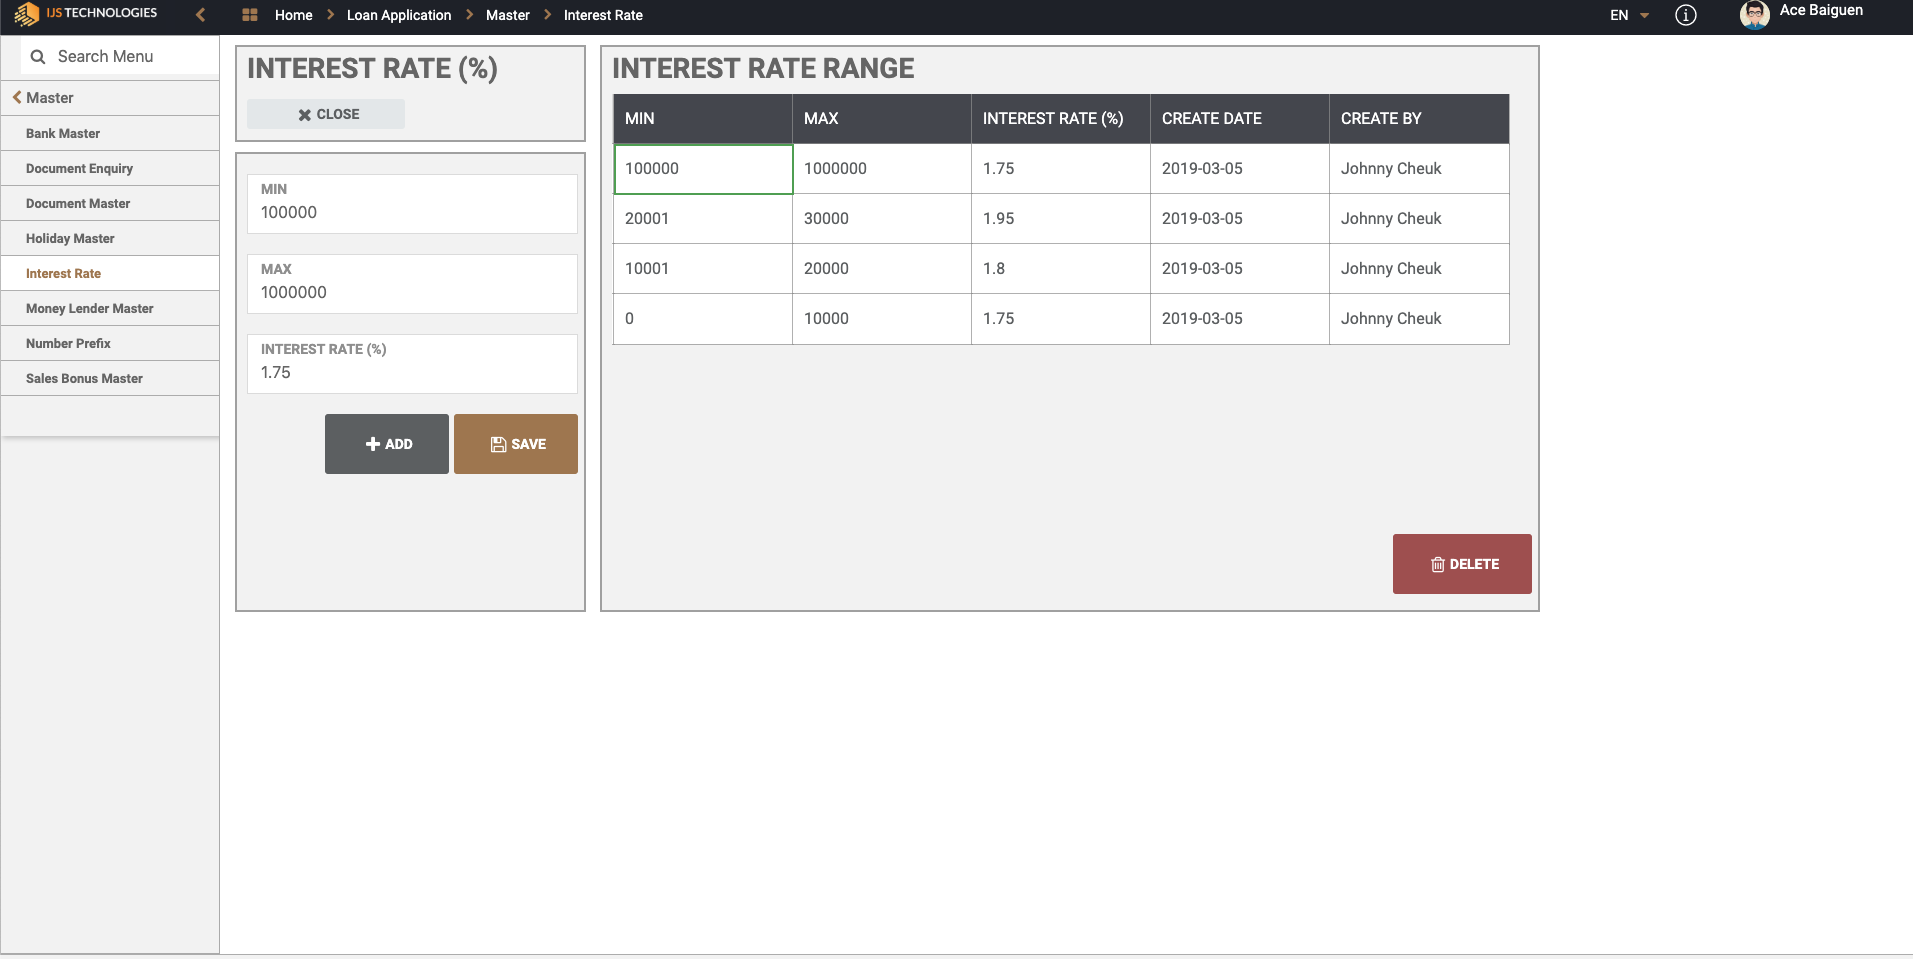Click the Add button

point(387,444)
